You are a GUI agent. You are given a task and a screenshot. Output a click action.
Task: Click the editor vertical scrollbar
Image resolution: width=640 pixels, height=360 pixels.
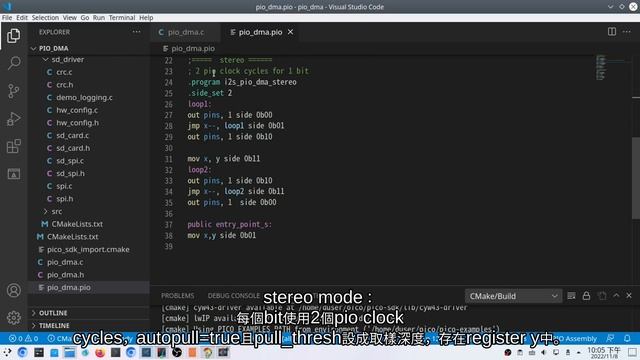(636, 178)
